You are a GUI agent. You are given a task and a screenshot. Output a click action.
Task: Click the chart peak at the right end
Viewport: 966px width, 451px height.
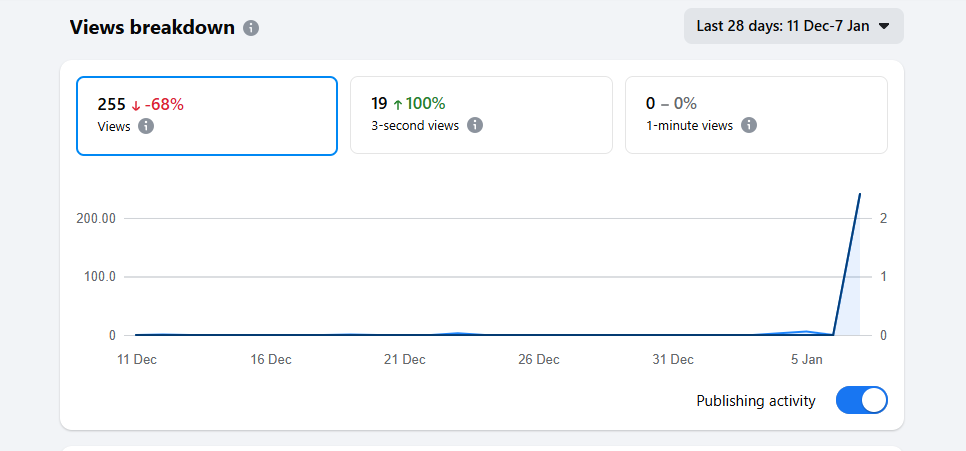point(860,194)
